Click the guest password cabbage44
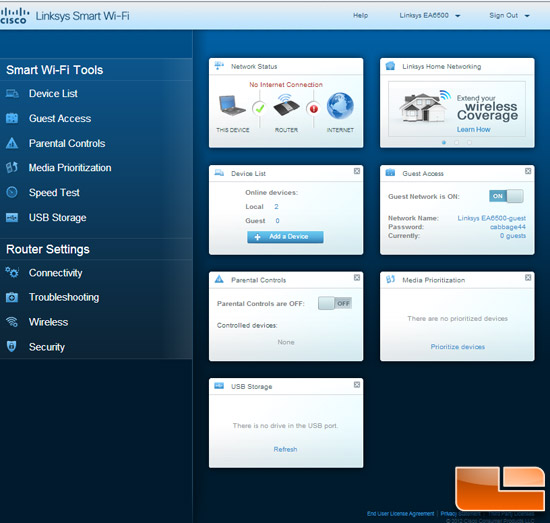 pos(508,227)
